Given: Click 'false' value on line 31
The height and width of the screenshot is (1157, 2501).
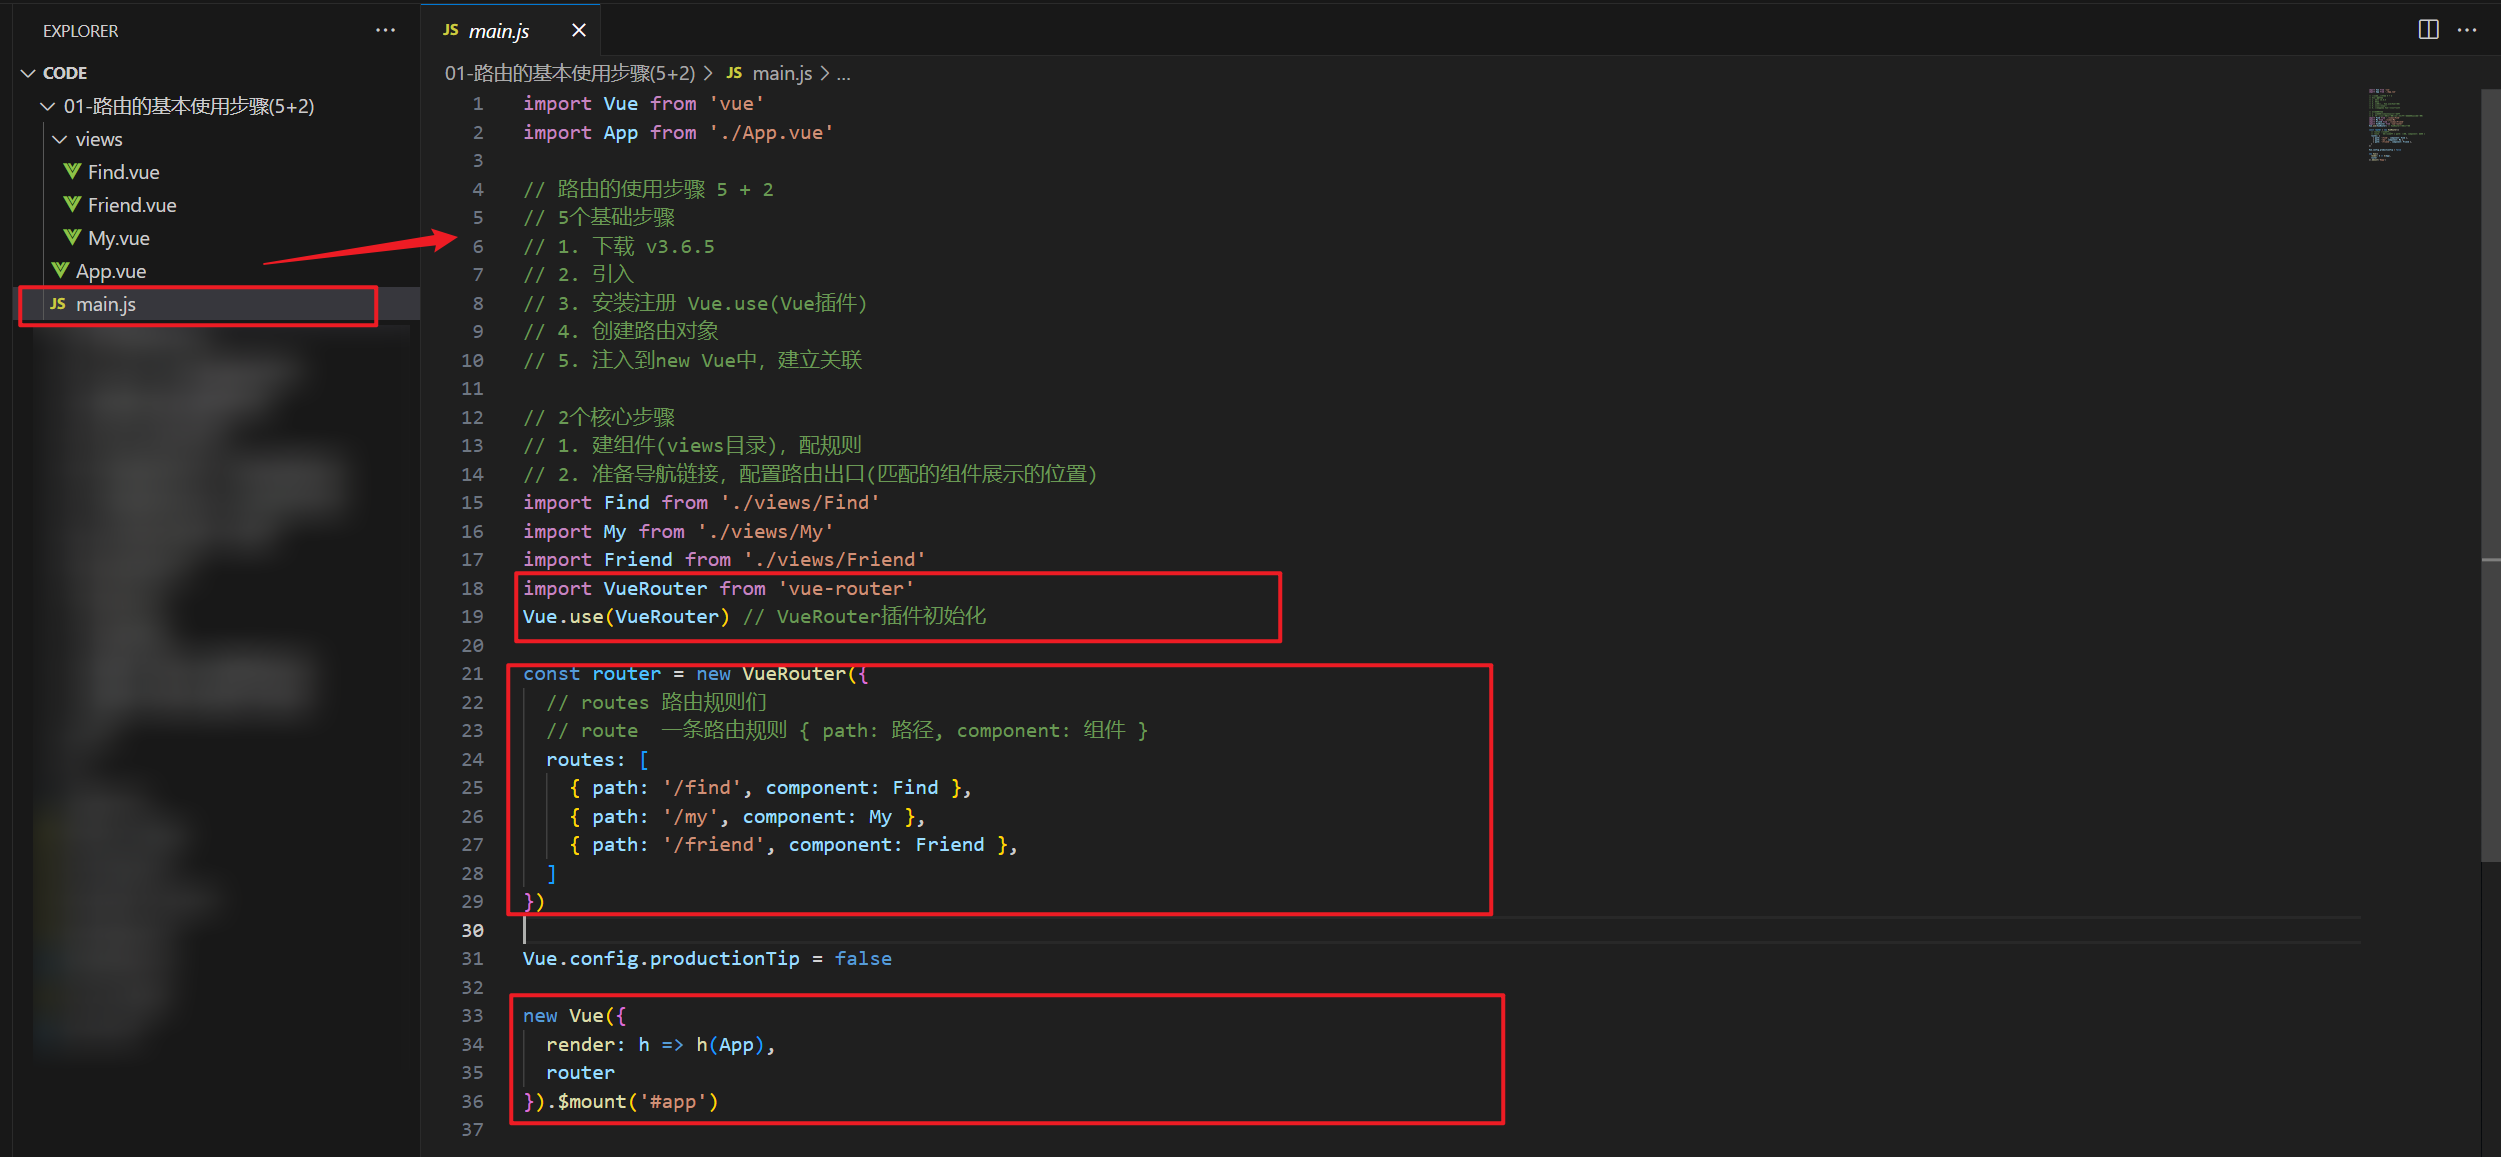Looking at the screenshot, I should 863,958.
